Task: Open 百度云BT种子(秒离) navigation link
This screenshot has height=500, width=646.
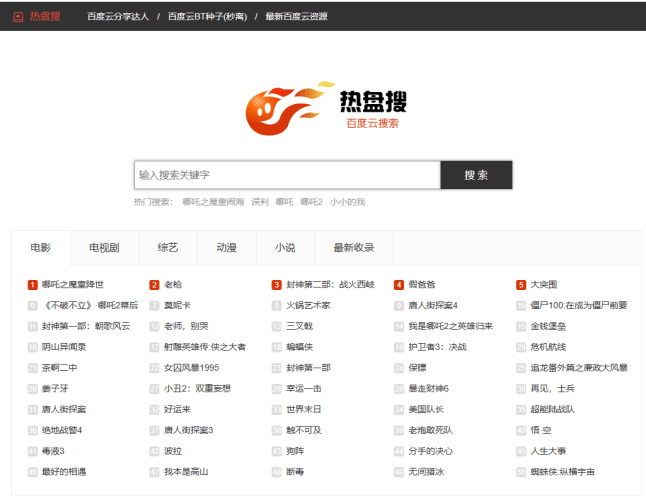Action: [208, 16]
